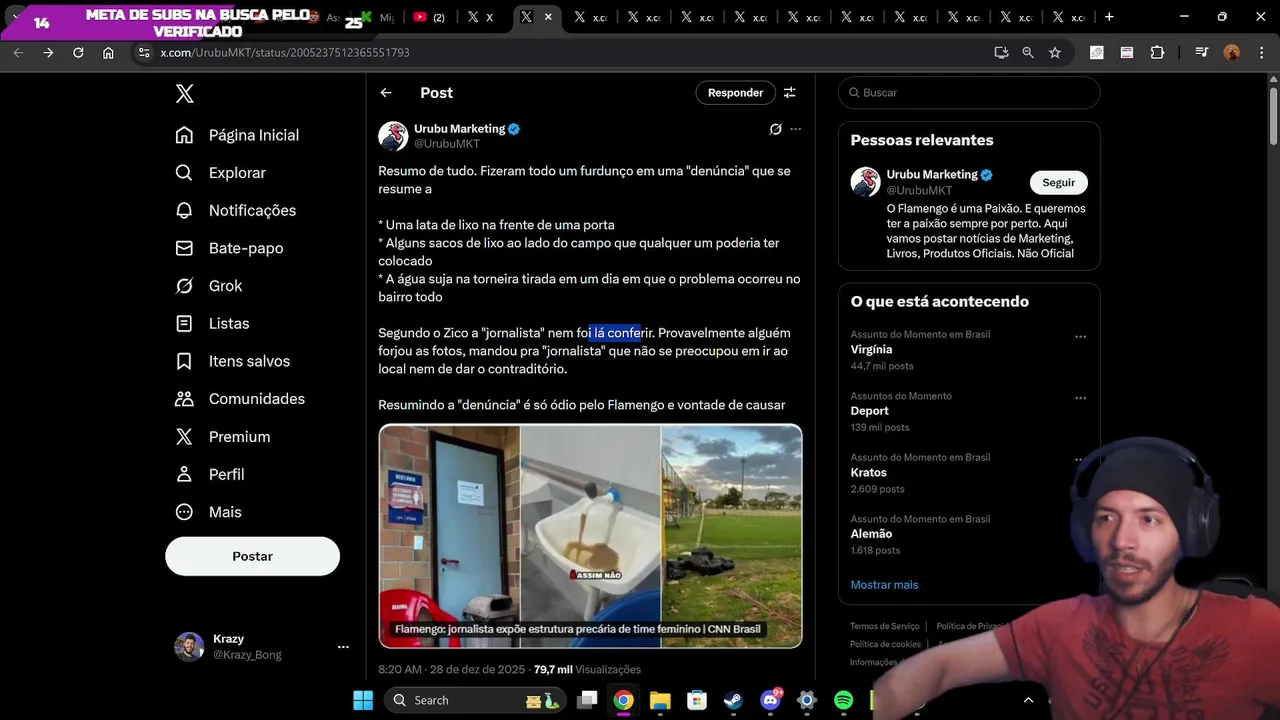1280x720 pixels.
Task: Open more options for Deport trend
Action: coord(1080,398)
